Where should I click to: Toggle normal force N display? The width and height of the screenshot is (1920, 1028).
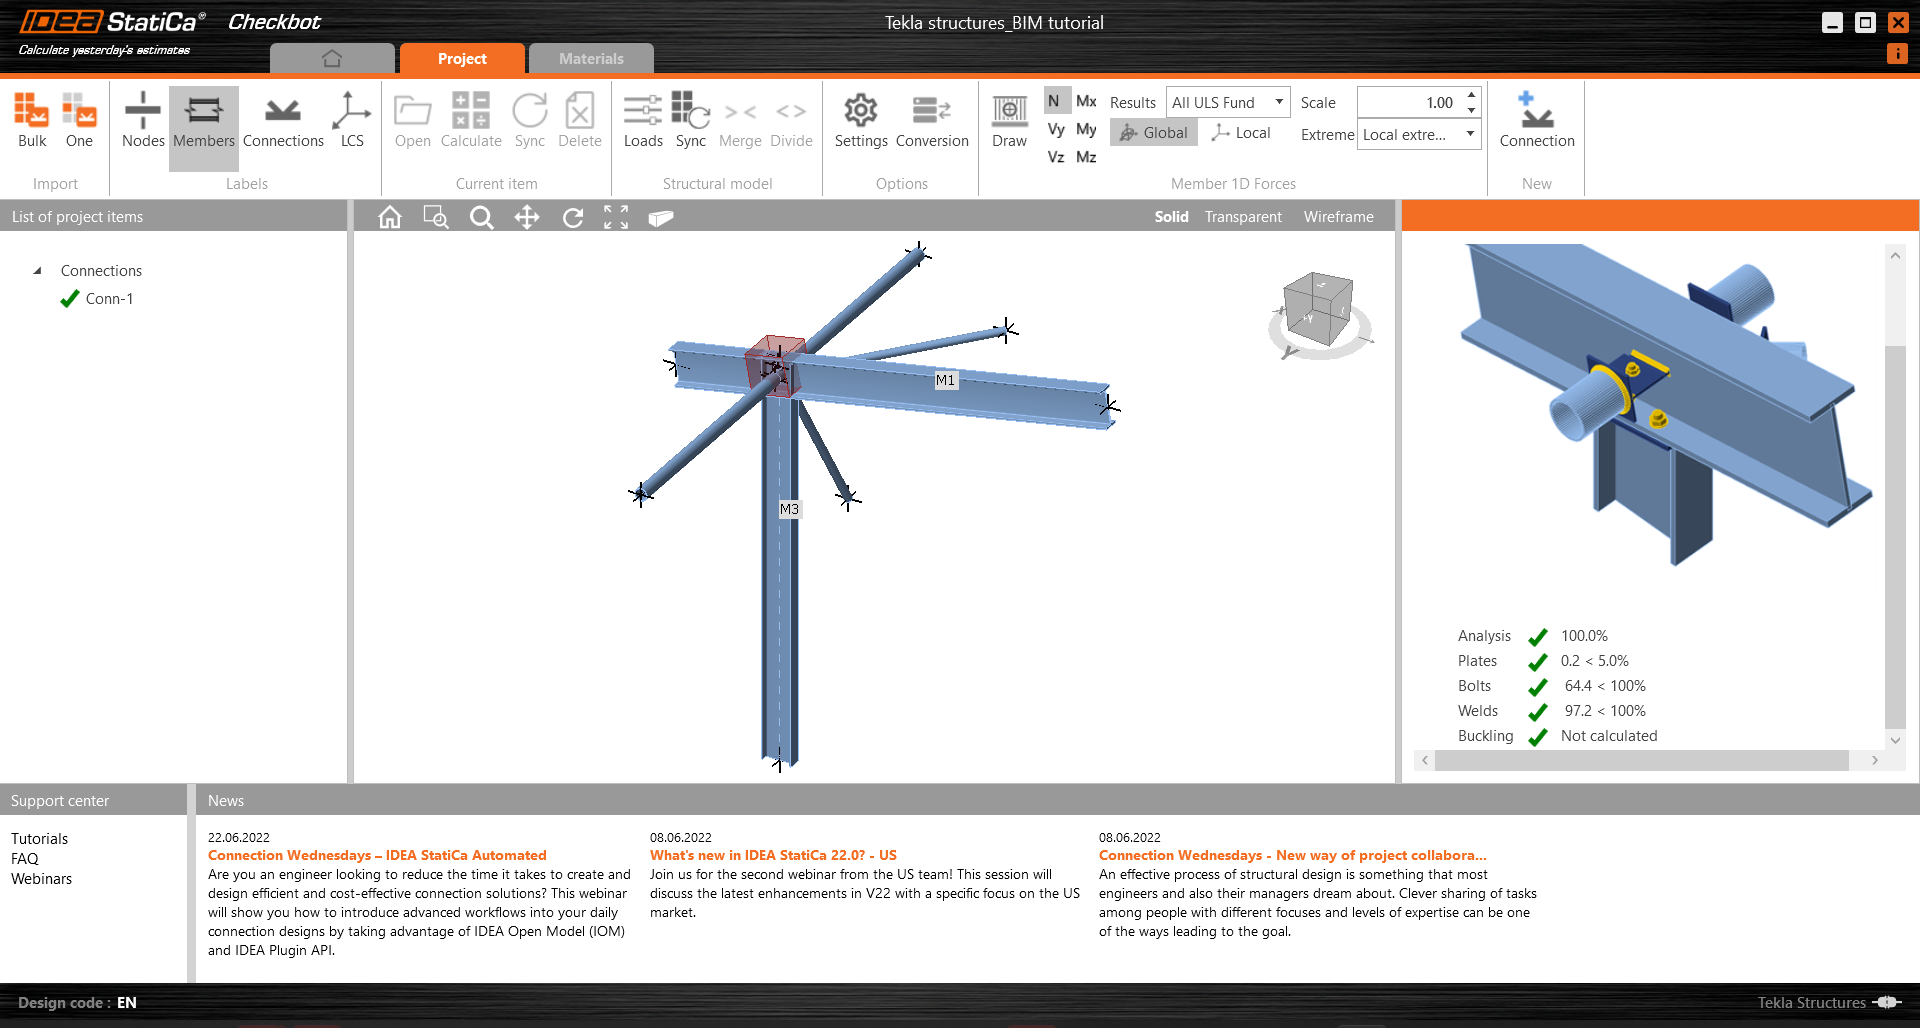(1054, 100)
